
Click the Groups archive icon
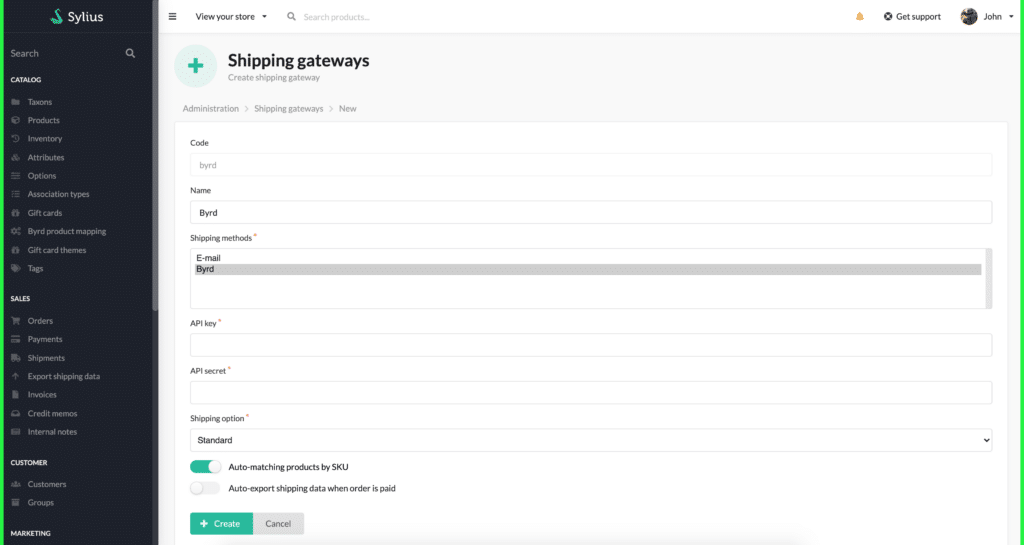point(16,503)
